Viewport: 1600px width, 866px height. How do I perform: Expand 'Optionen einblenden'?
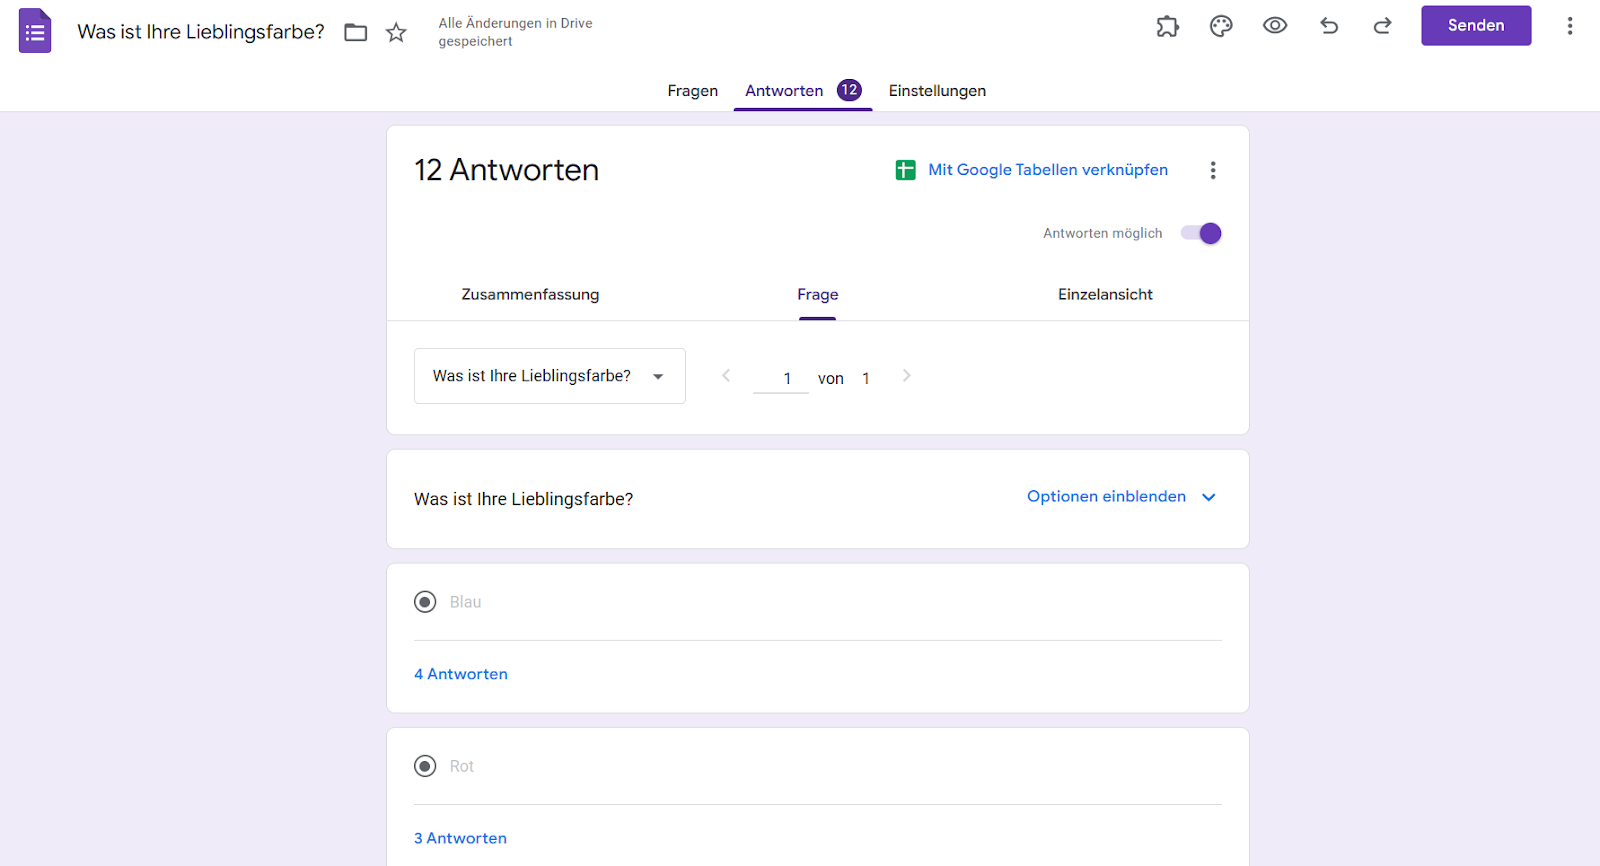[1121, 497]
